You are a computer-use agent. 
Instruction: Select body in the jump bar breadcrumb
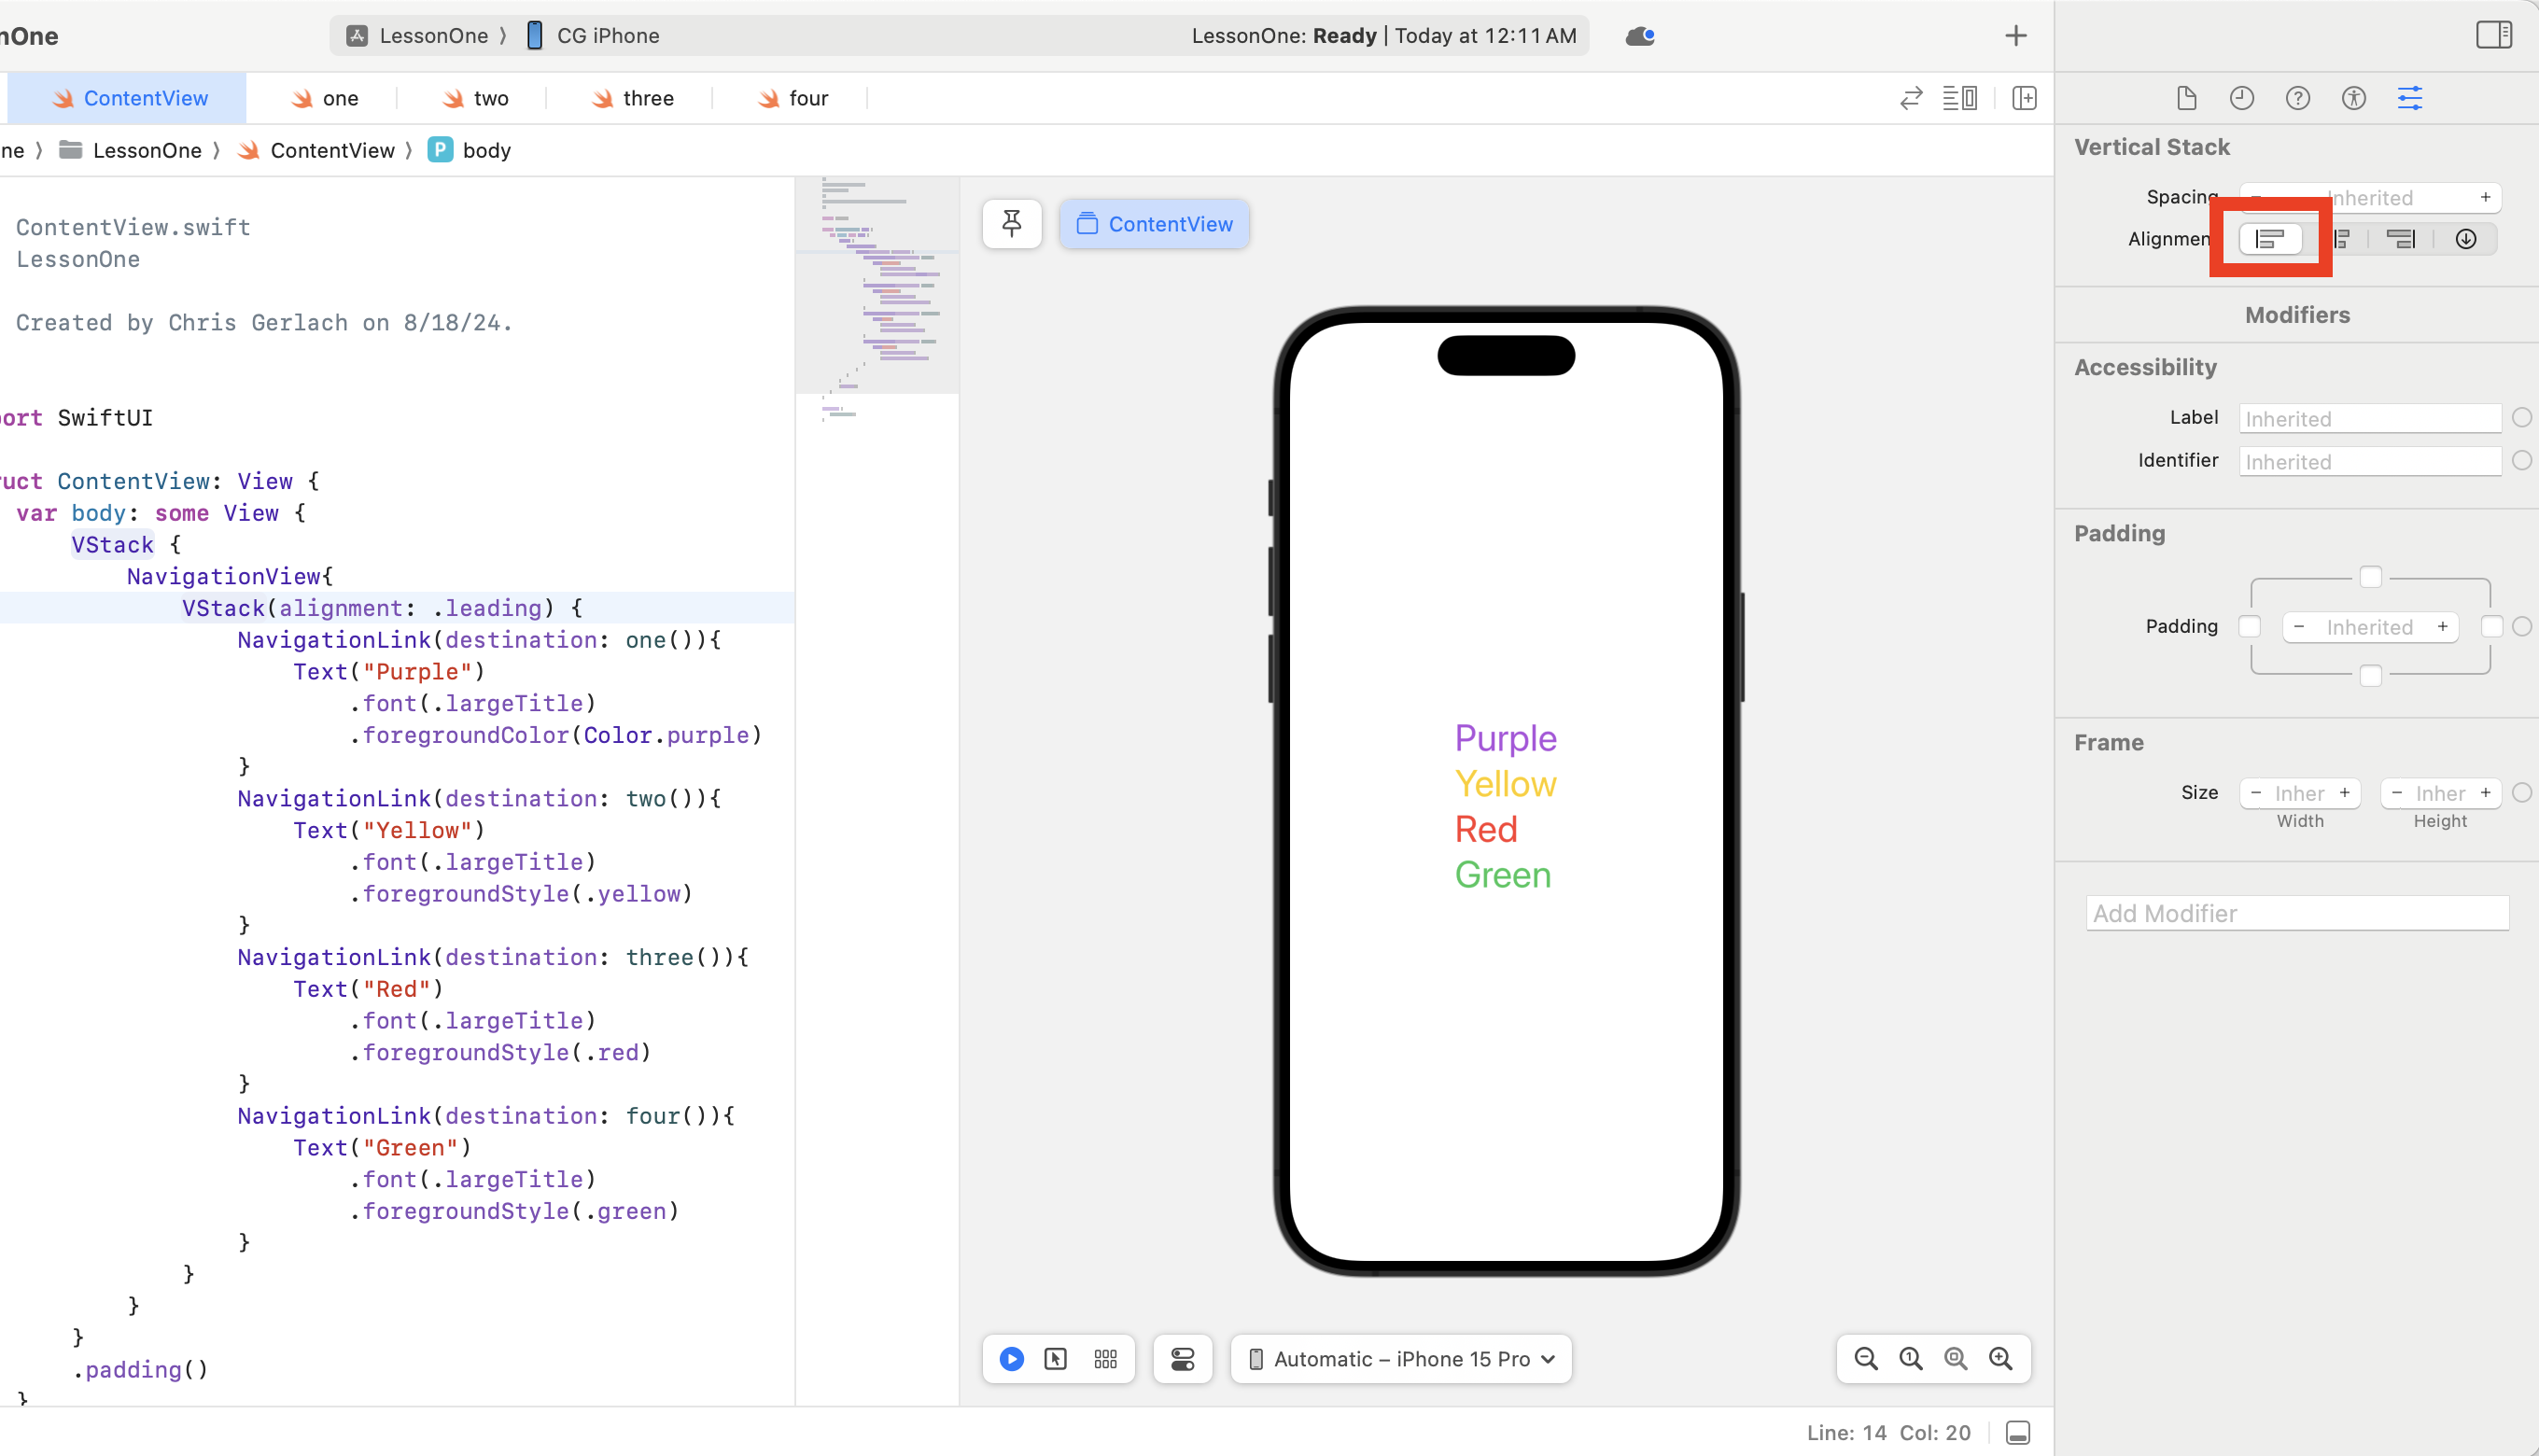[x=486, y=150]
